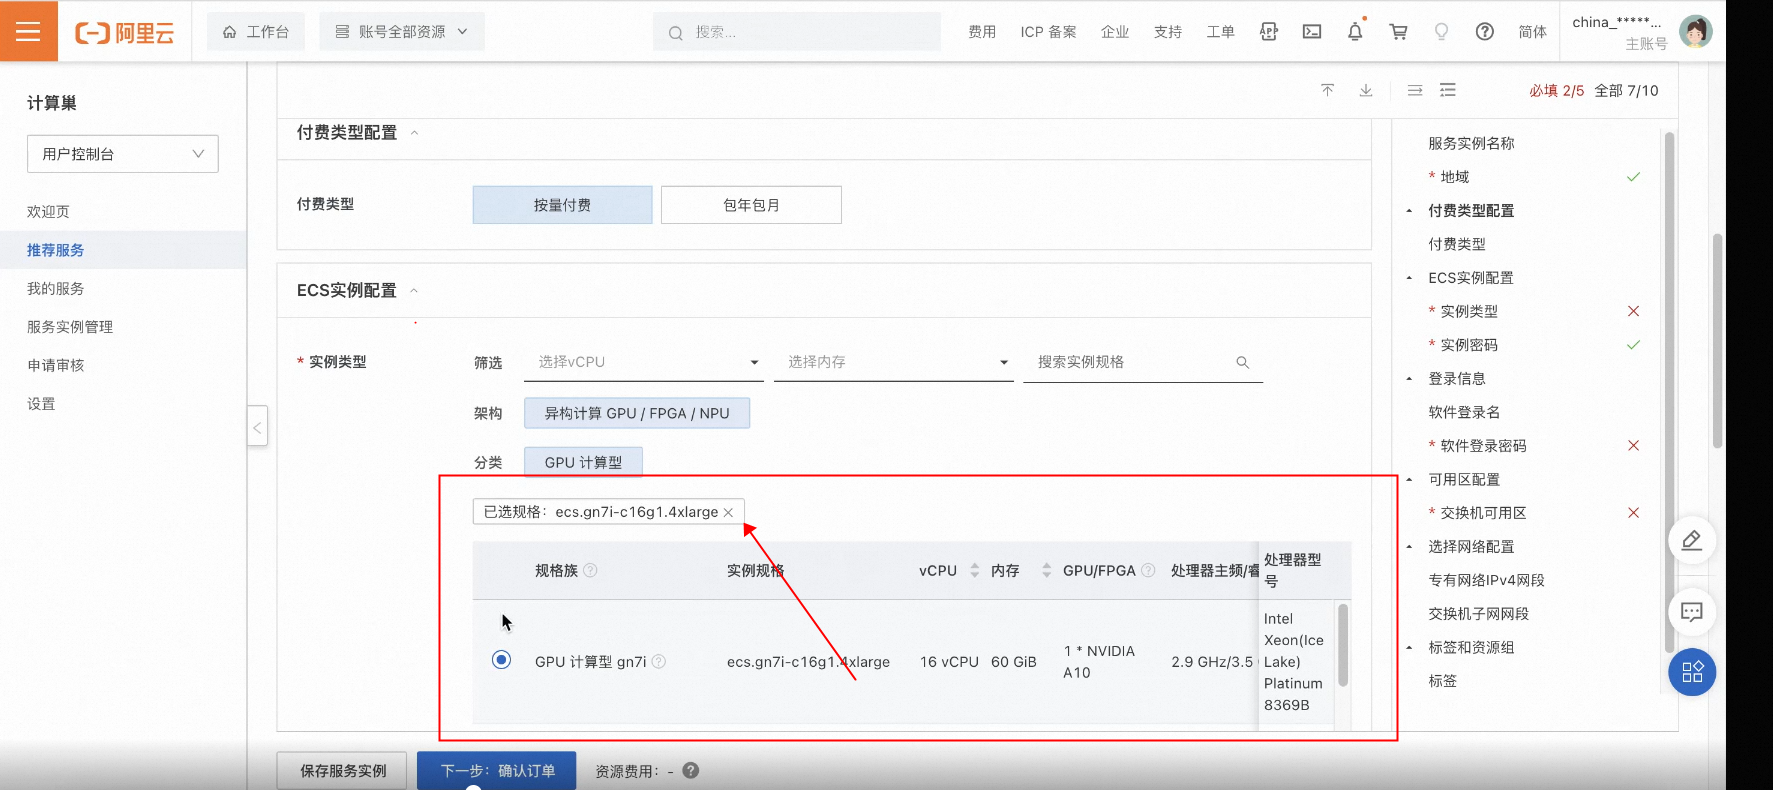
Task: Collapse the 付费类型配置 section
Action: coord(414,133)
